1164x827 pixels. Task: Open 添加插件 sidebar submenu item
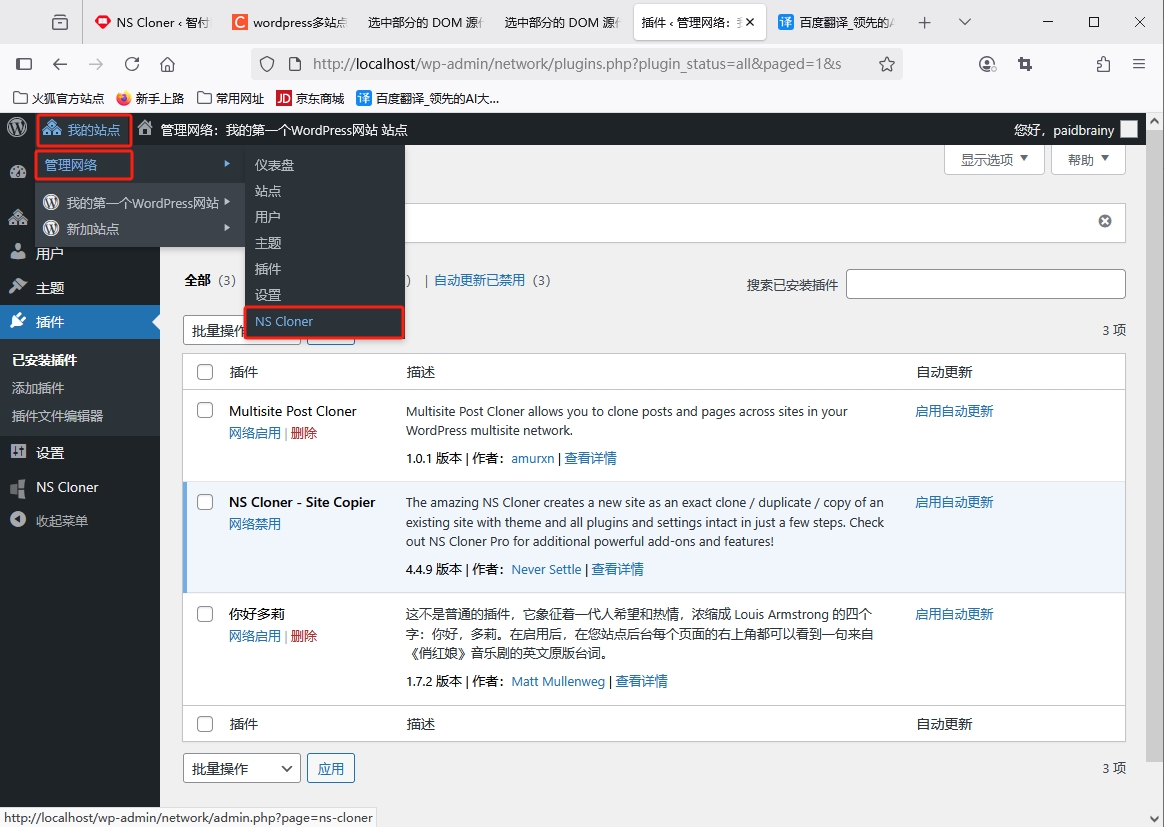click(x=38, y=388)
